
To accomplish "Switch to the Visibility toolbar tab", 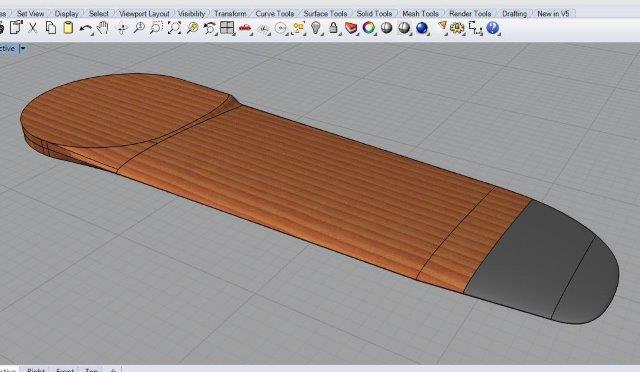I will [x=192, y=13].
